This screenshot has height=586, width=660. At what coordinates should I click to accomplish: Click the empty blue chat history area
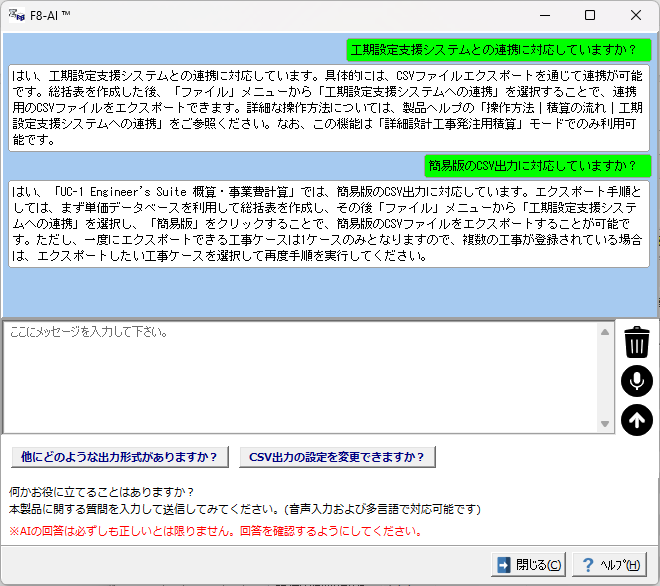[x=329, y=290]
